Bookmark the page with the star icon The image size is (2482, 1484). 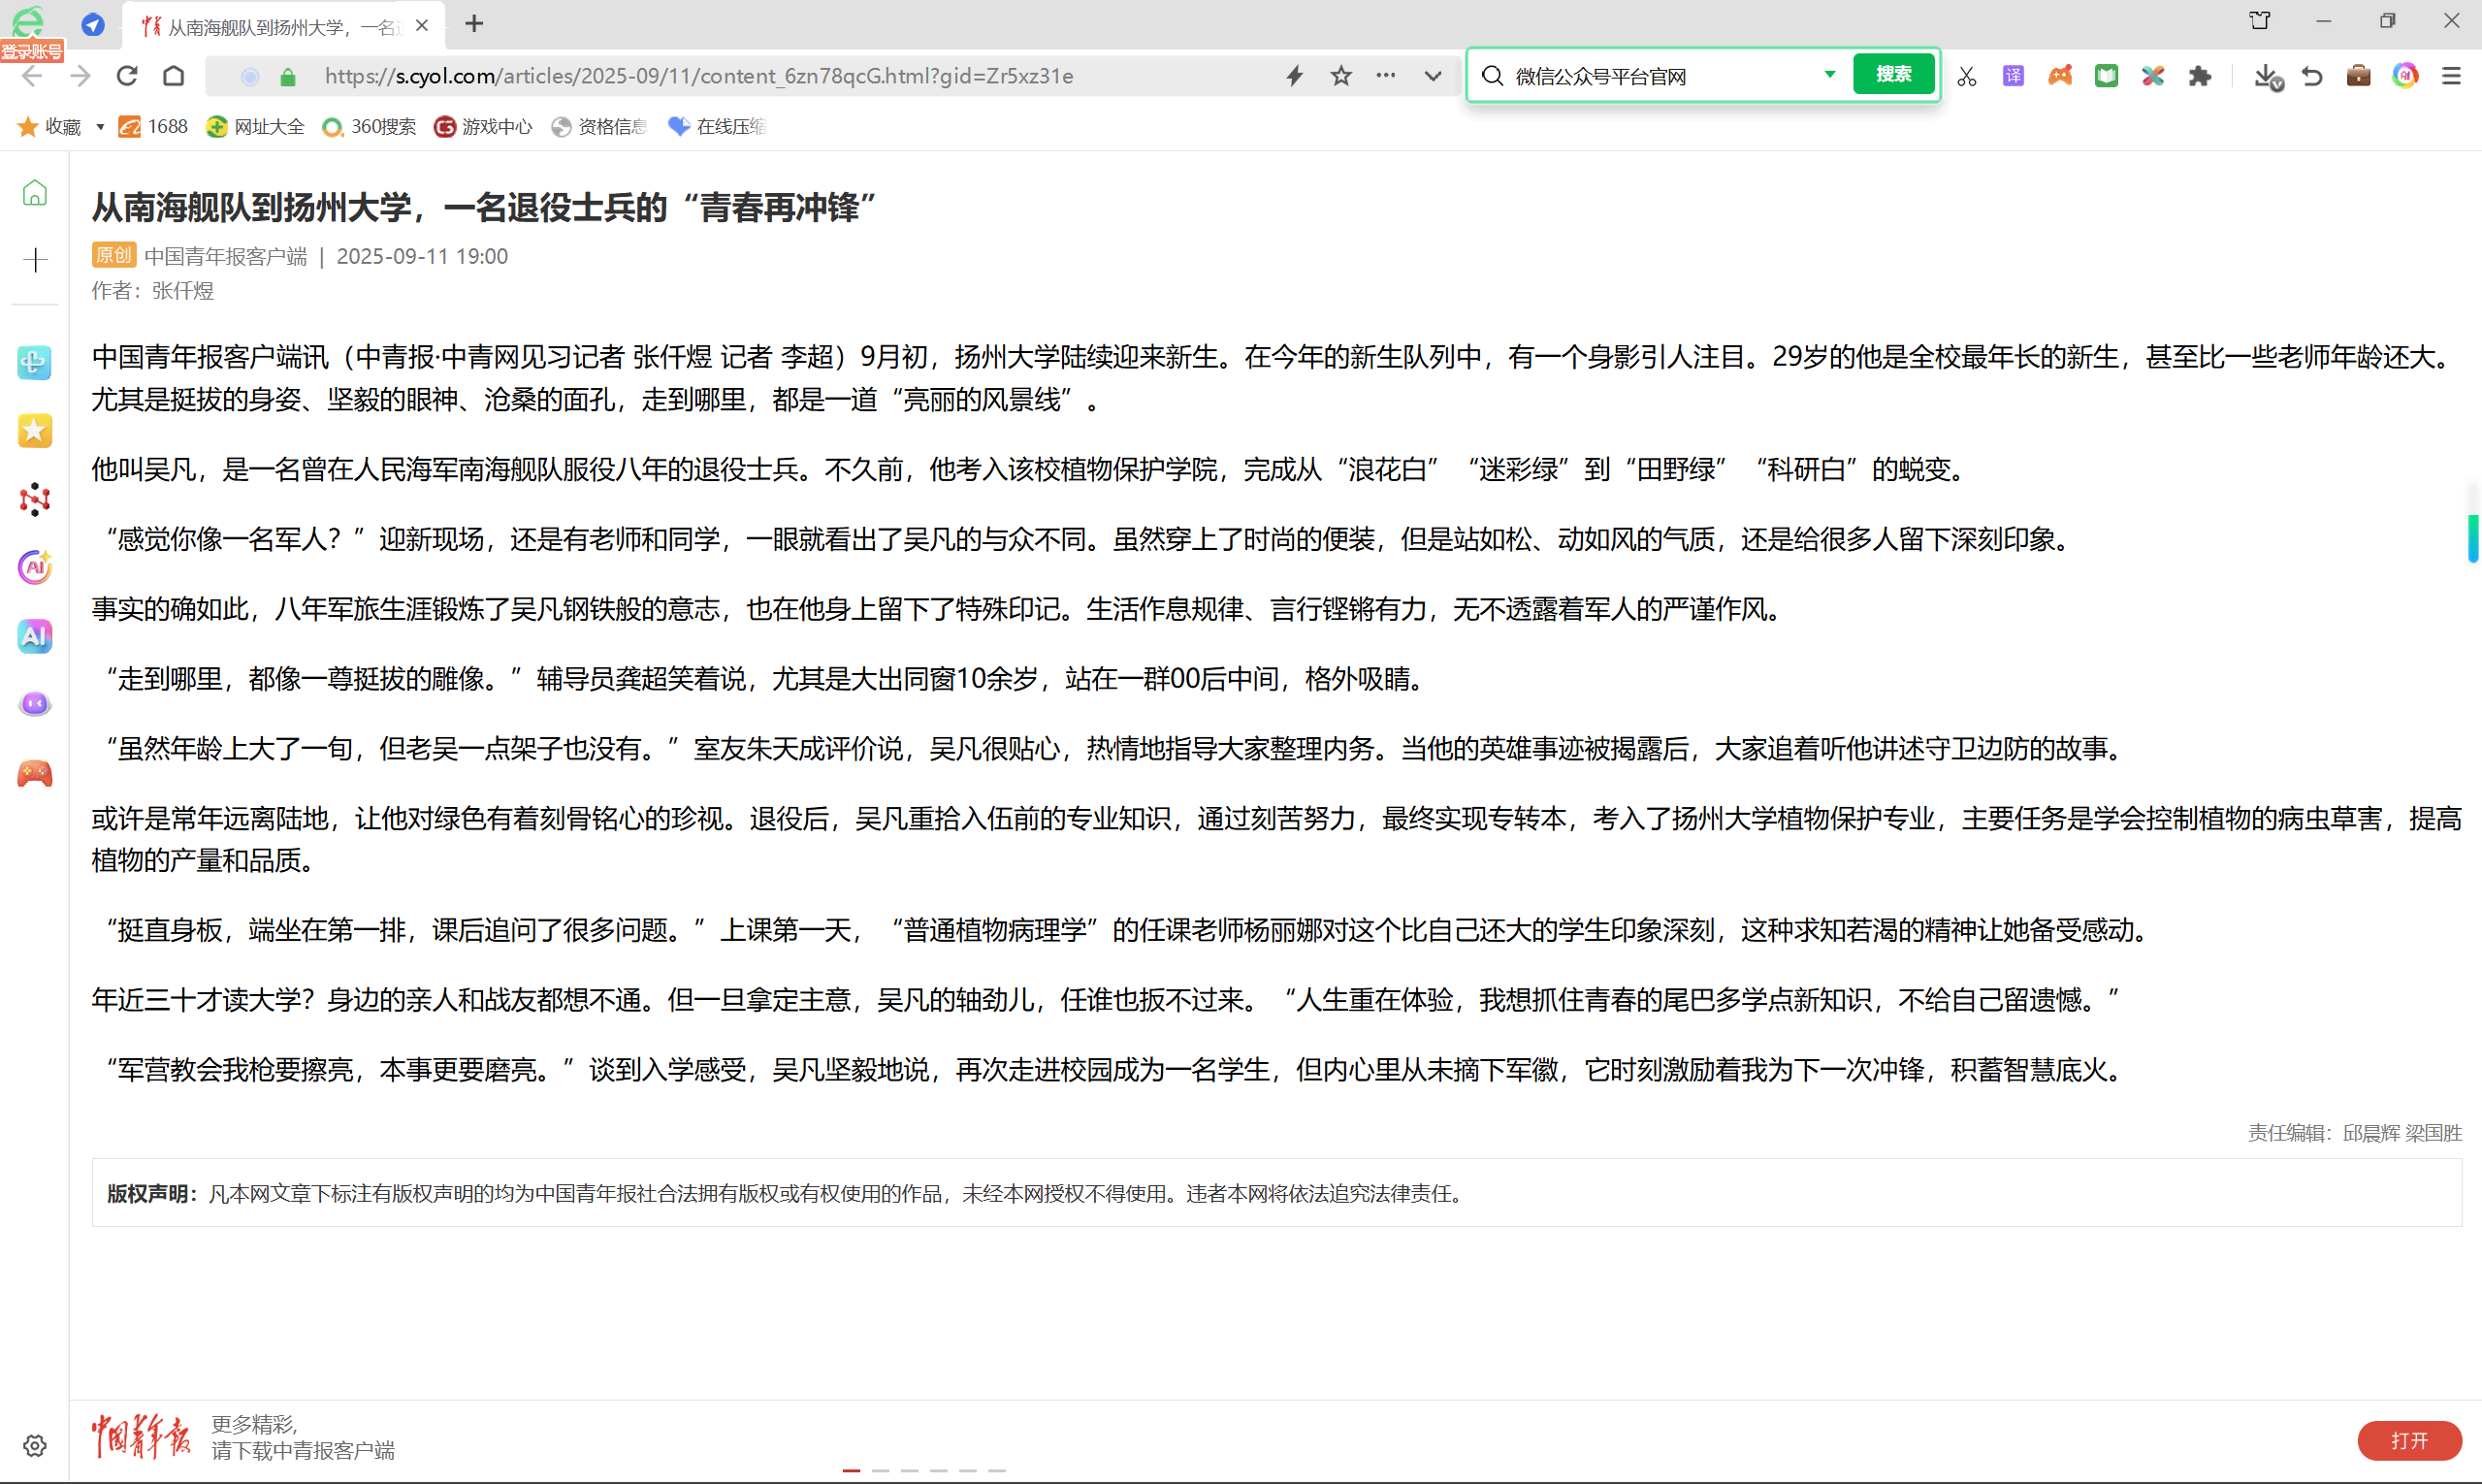click(x=1341, y=76)
